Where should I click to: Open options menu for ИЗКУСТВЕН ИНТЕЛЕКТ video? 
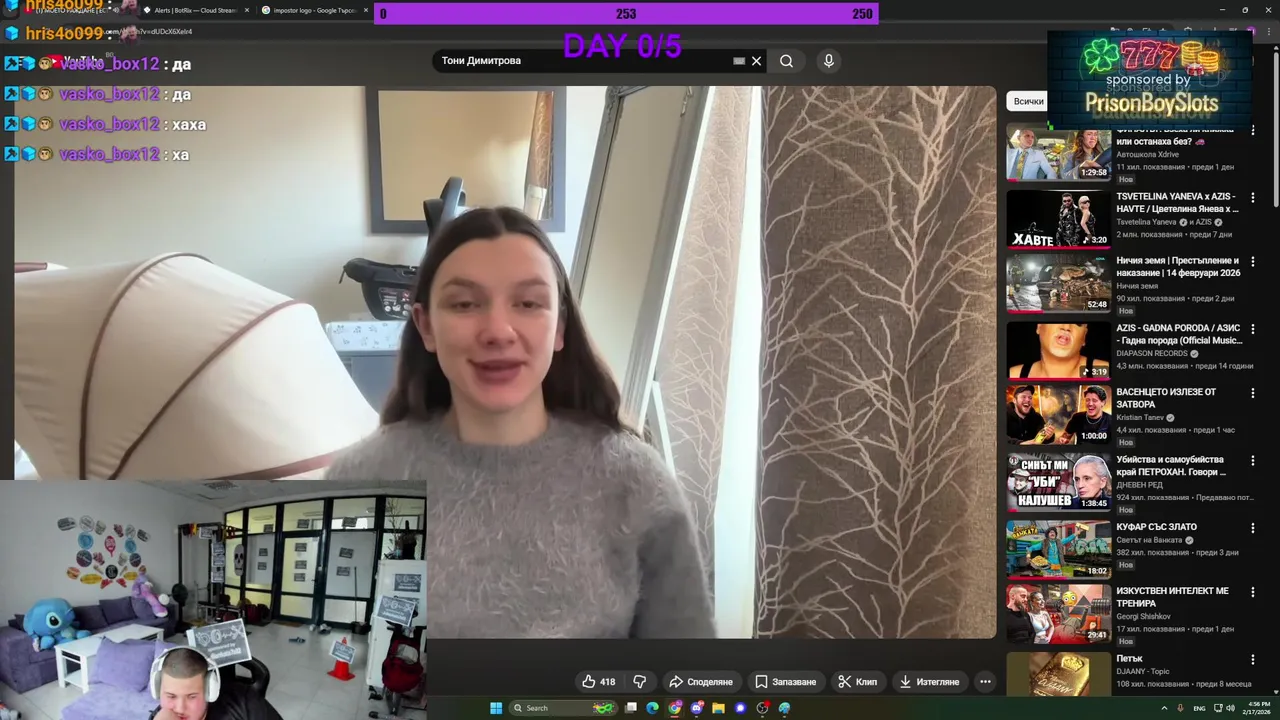(x=1252, y=592)
